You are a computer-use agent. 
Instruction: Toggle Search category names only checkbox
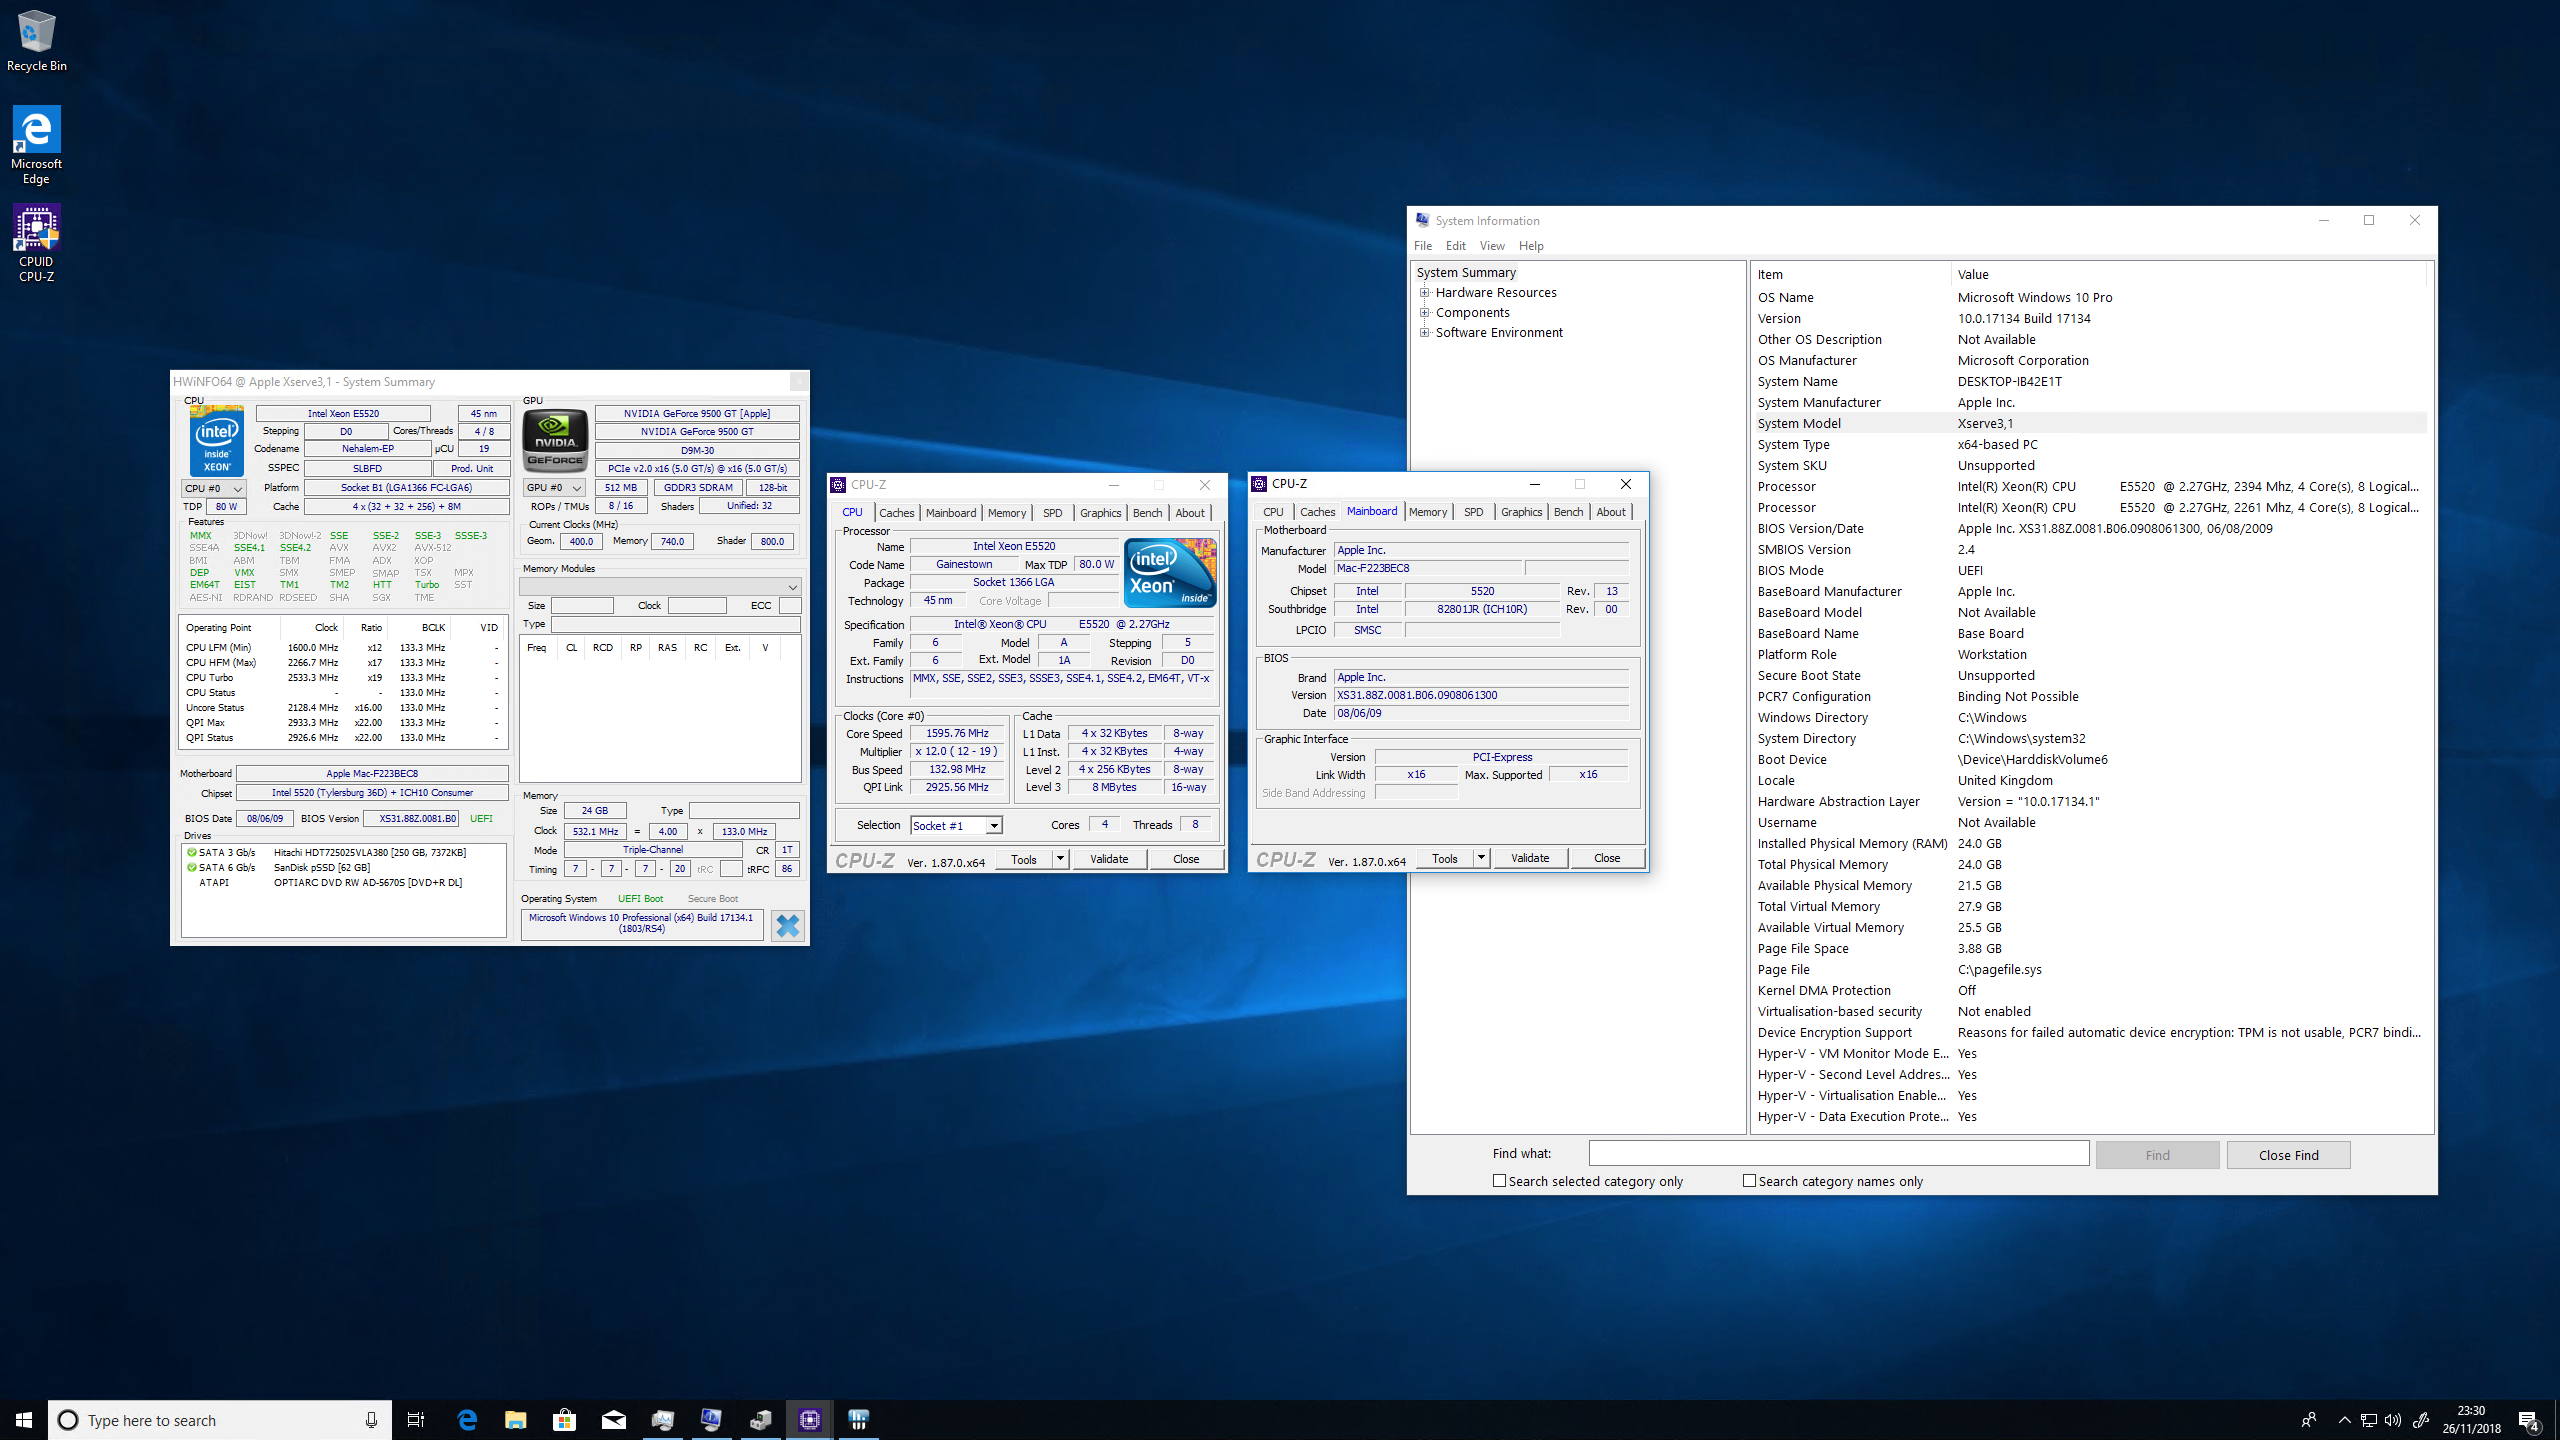point(1748,1180)
